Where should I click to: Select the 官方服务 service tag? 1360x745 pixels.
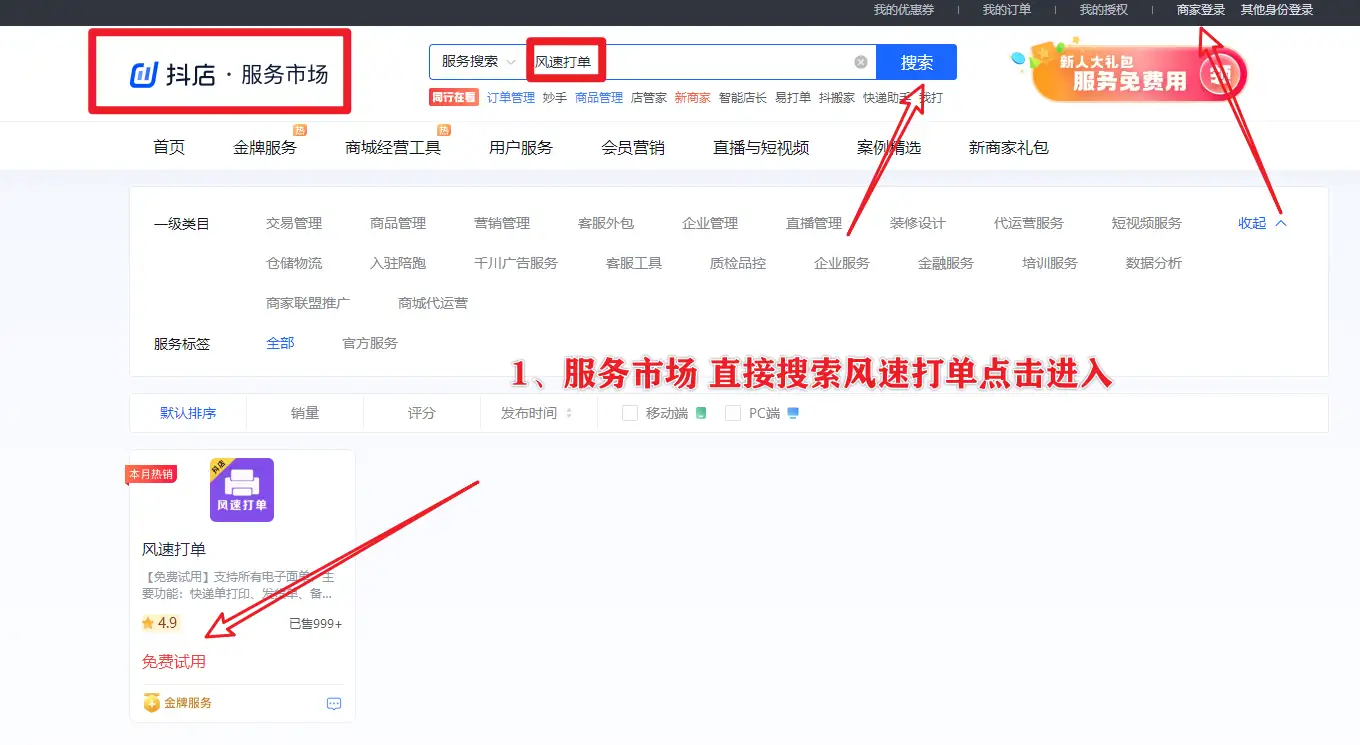pos(370,343)
